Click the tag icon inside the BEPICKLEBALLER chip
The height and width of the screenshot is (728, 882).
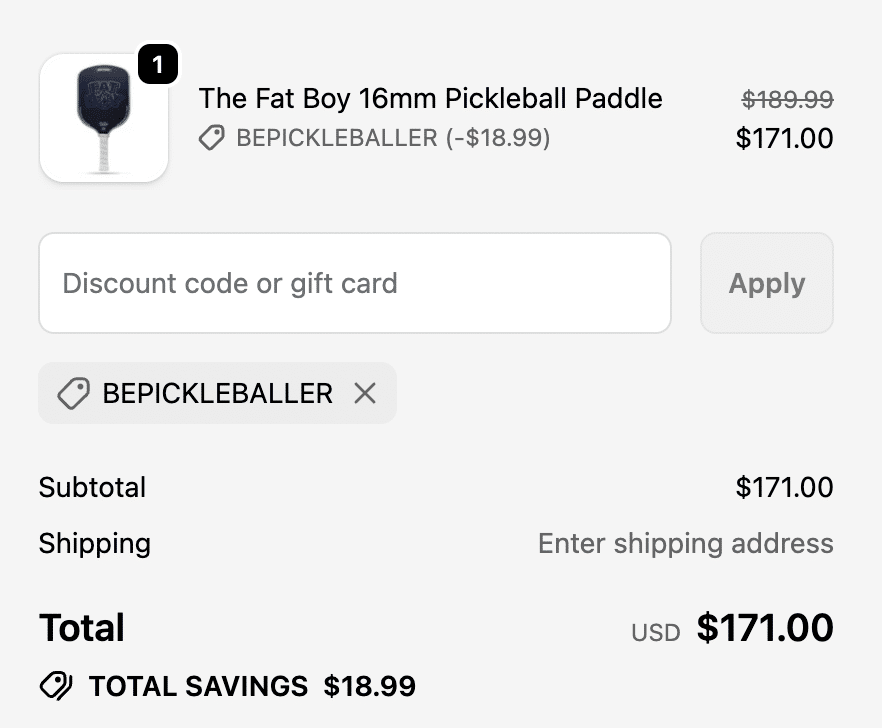pyautogui.click(x=73, y=393)
